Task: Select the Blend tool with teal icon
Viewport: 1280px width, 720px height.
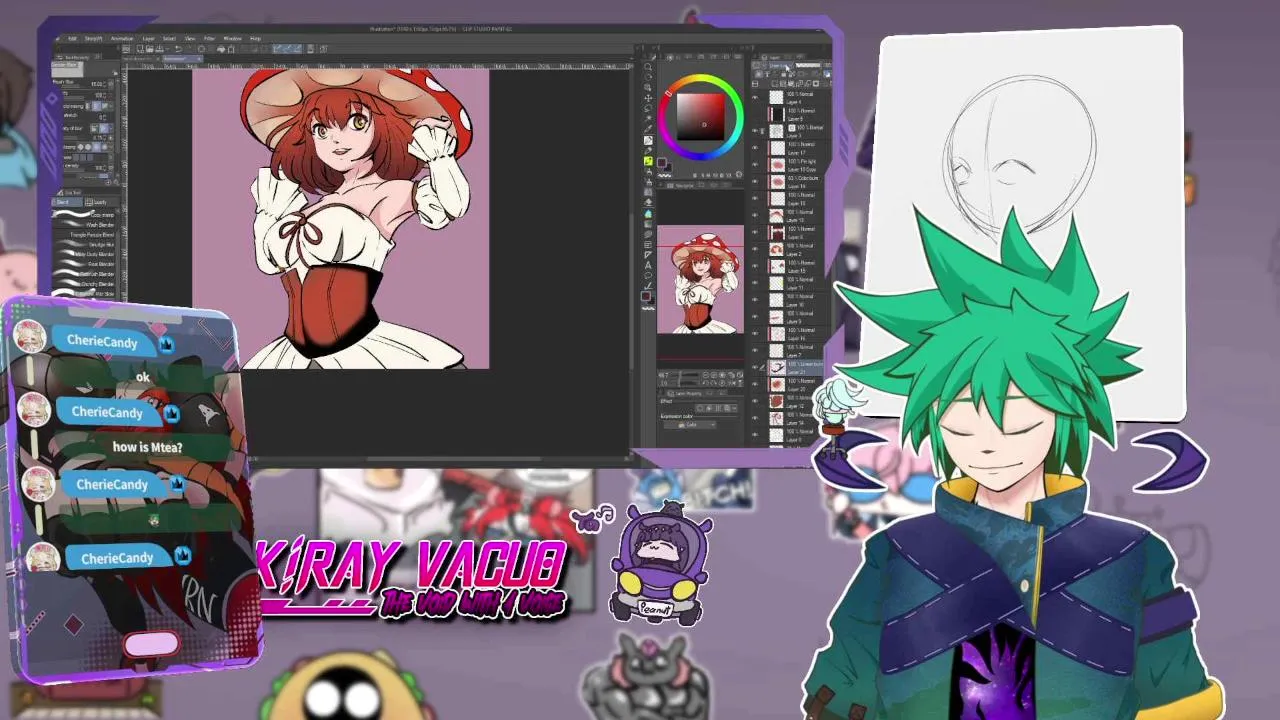Action: tap(648, 214)
